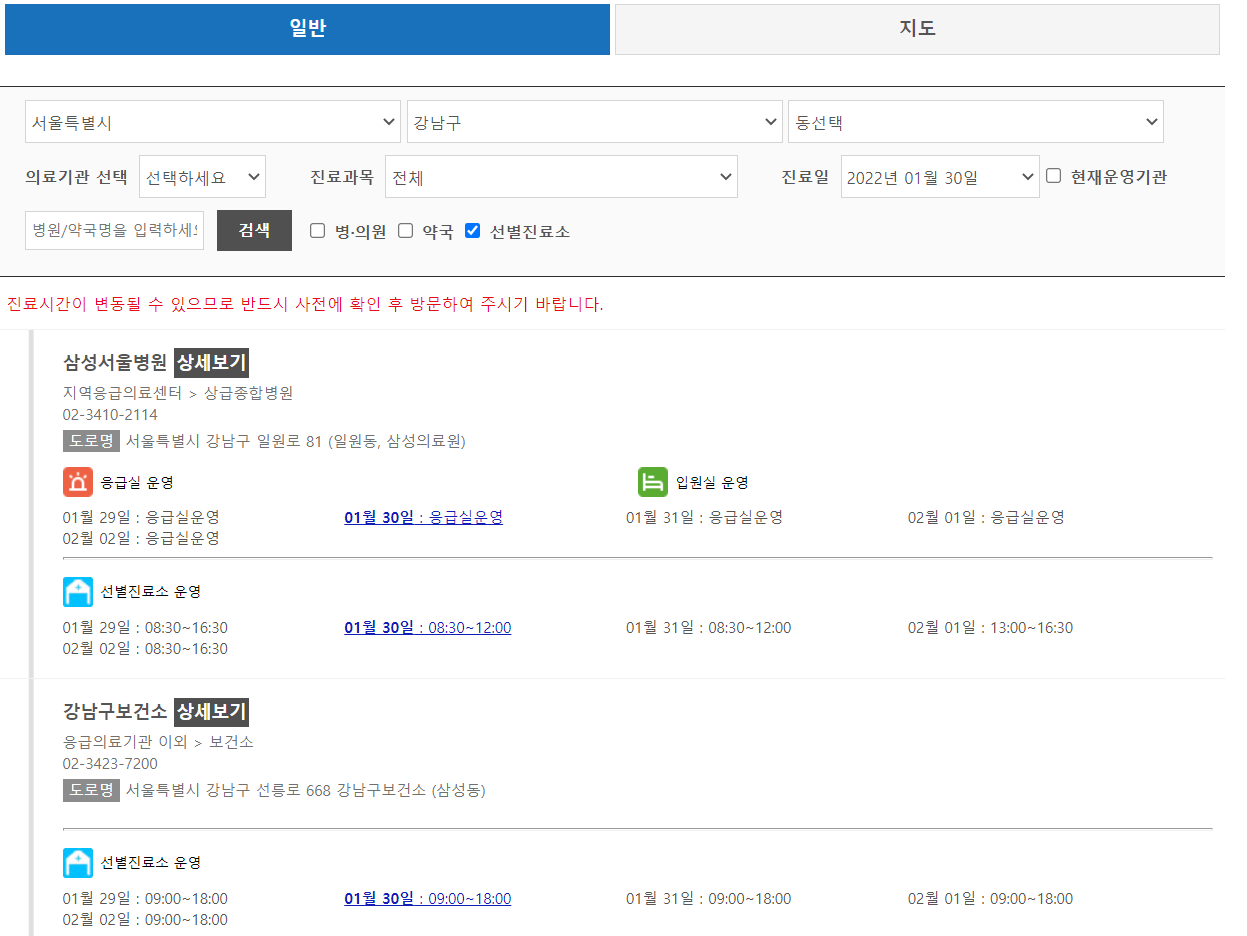Open the 서울특별시 city dropdown

pos(213,122)
